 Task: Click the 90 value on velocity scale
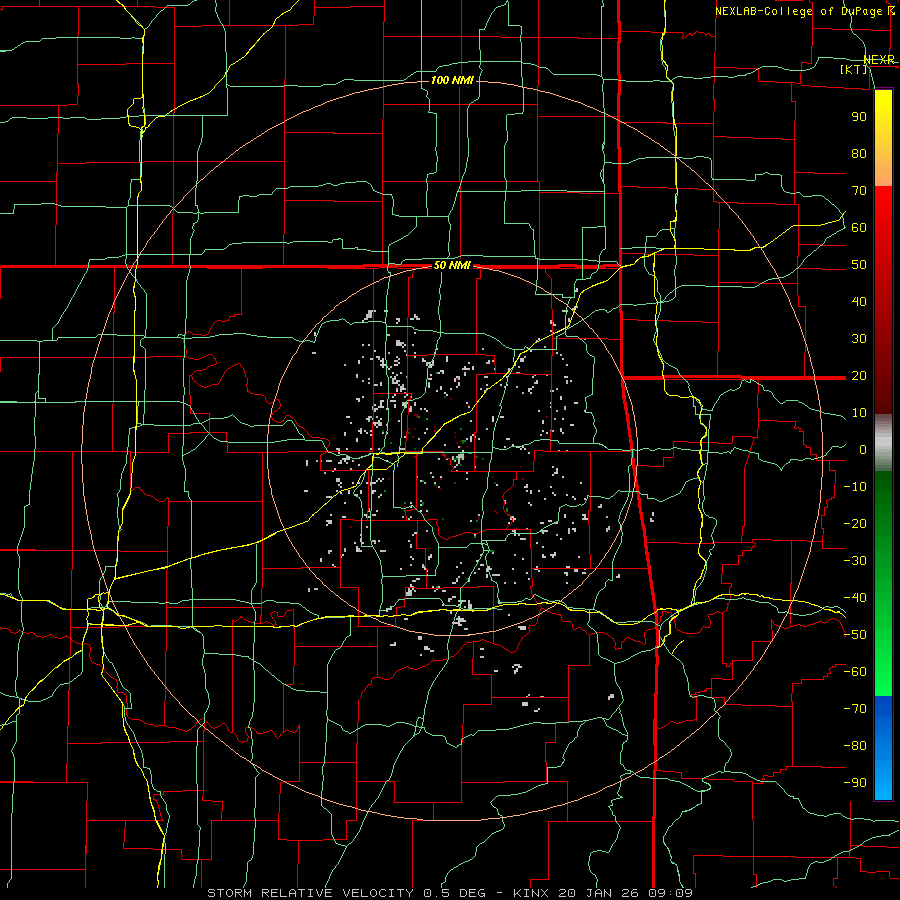pos(859,117)
